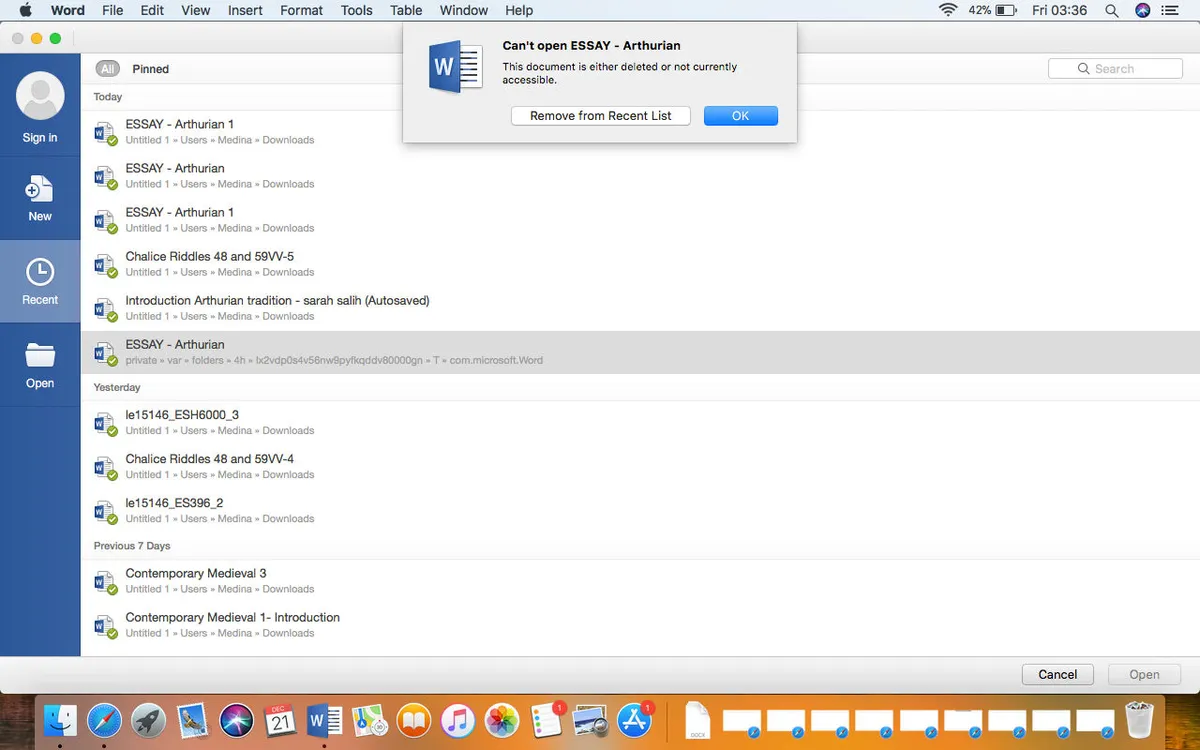Viewport: 1200px width, 750px height.
Task: Click the battery status in the menu bar
Action: [990, 10]
